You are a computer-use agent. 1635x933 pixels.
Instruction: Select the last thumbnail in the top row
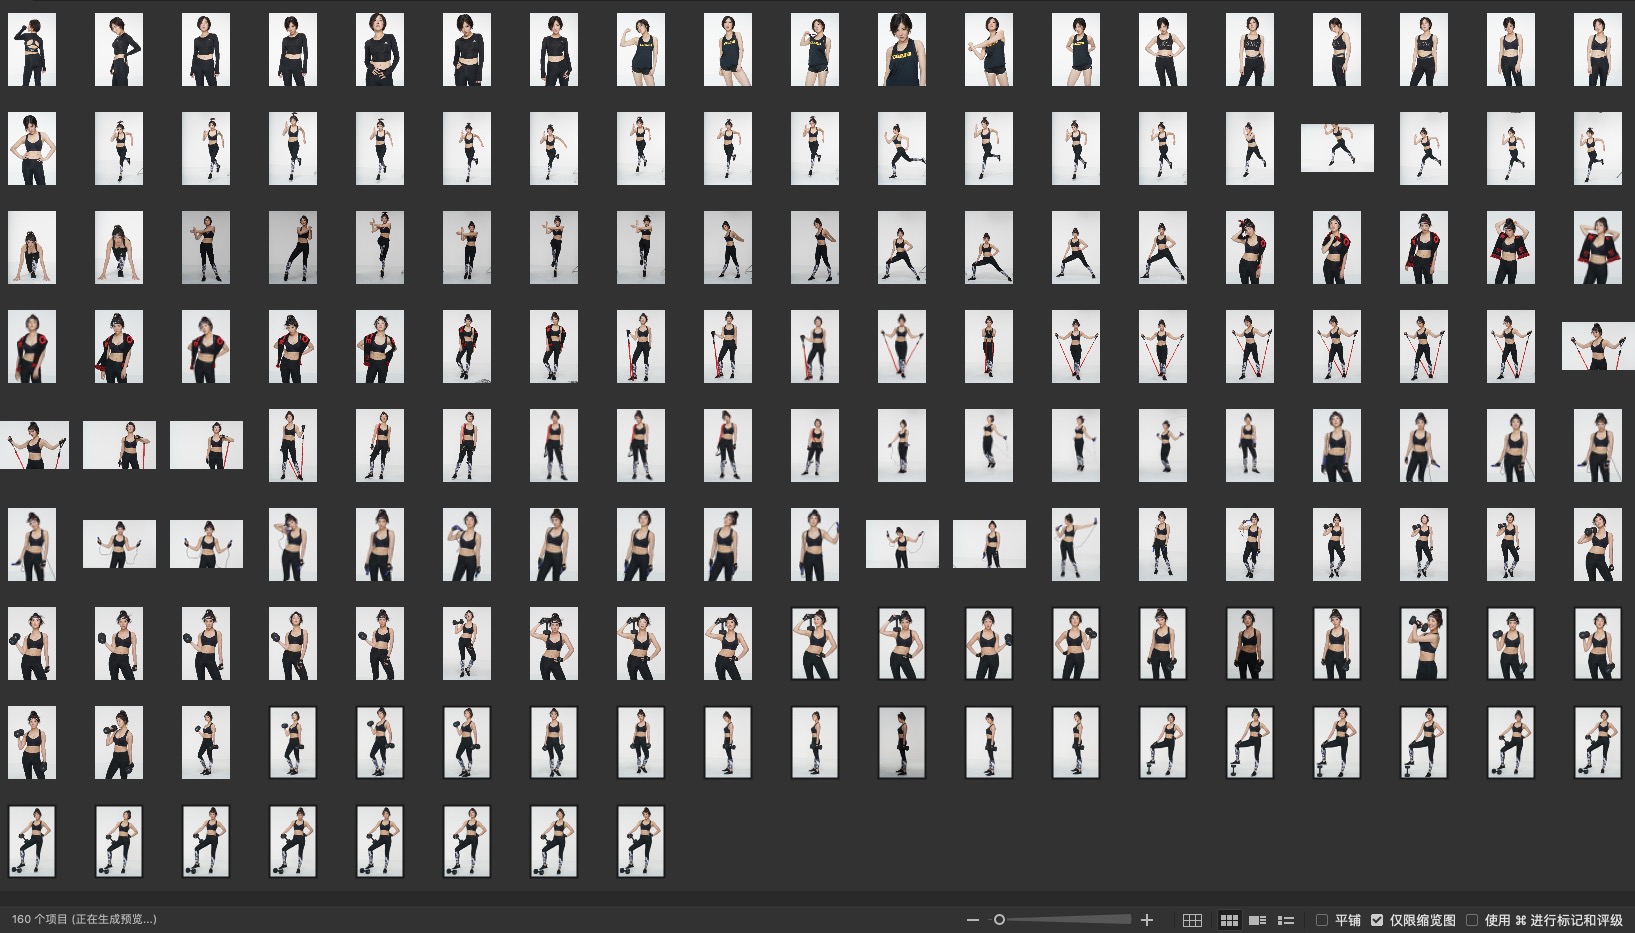[x=1597, y=50]
